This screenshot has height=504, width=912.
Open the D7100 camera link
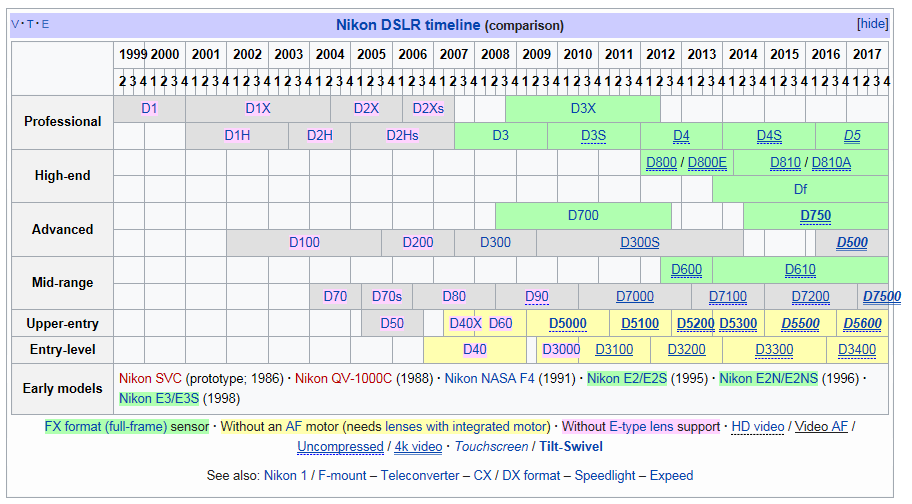tap(728, 296)
